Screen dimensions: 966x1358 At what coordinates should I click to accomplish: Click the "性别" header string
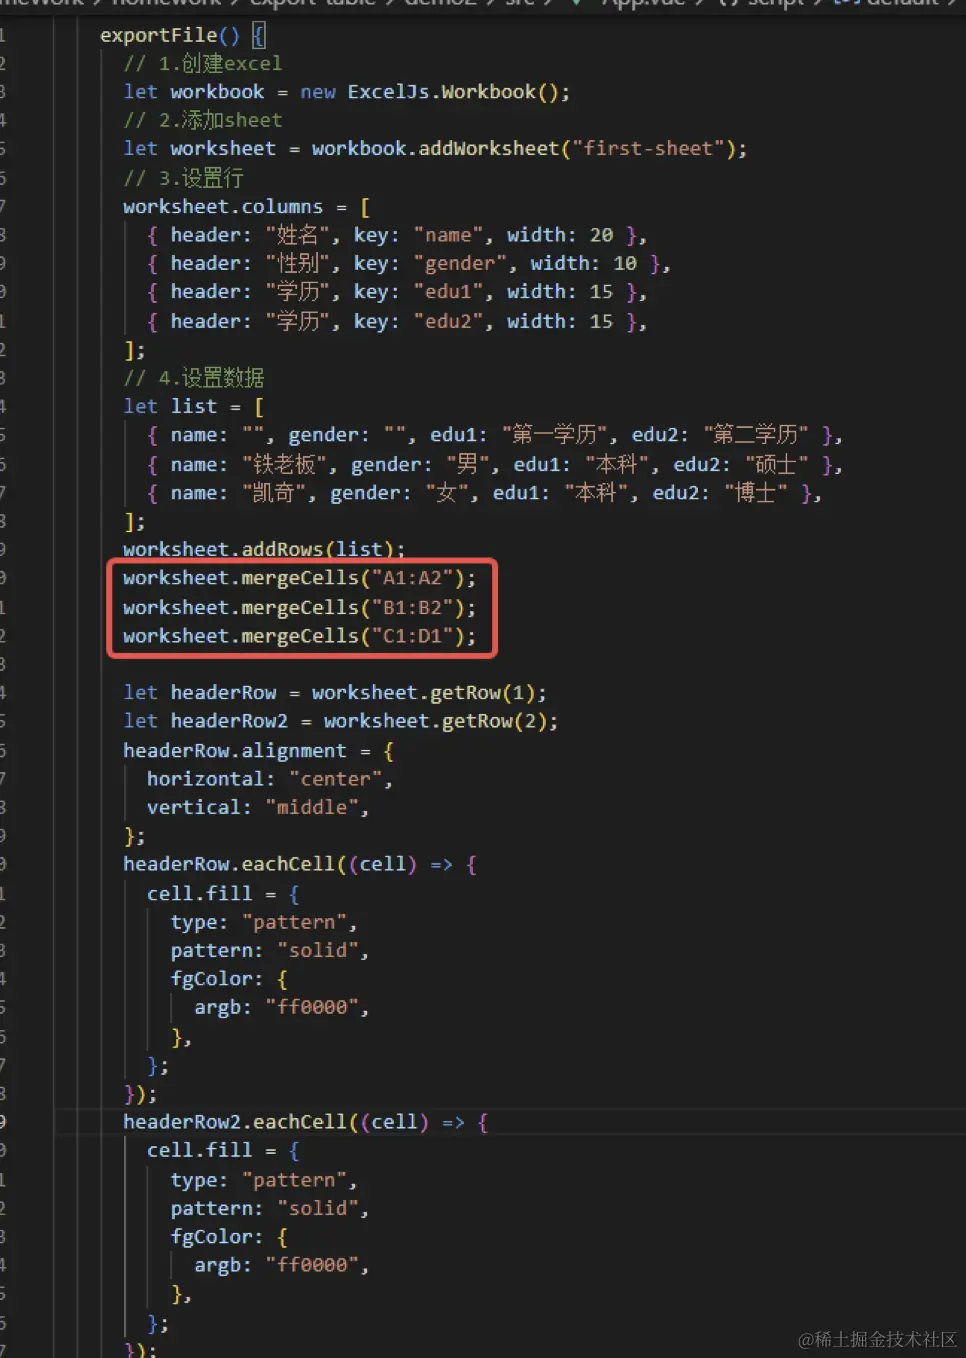(297, 263)
